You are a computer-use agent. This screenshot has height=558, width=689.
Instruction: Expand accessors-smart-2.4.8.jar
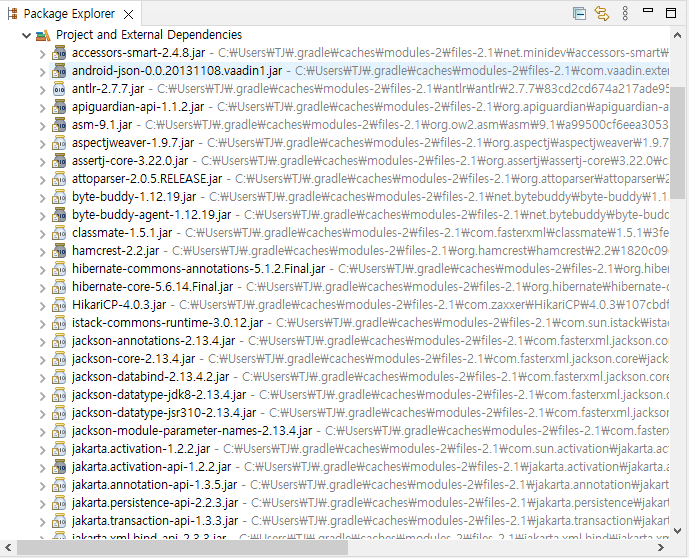point(43,54)
